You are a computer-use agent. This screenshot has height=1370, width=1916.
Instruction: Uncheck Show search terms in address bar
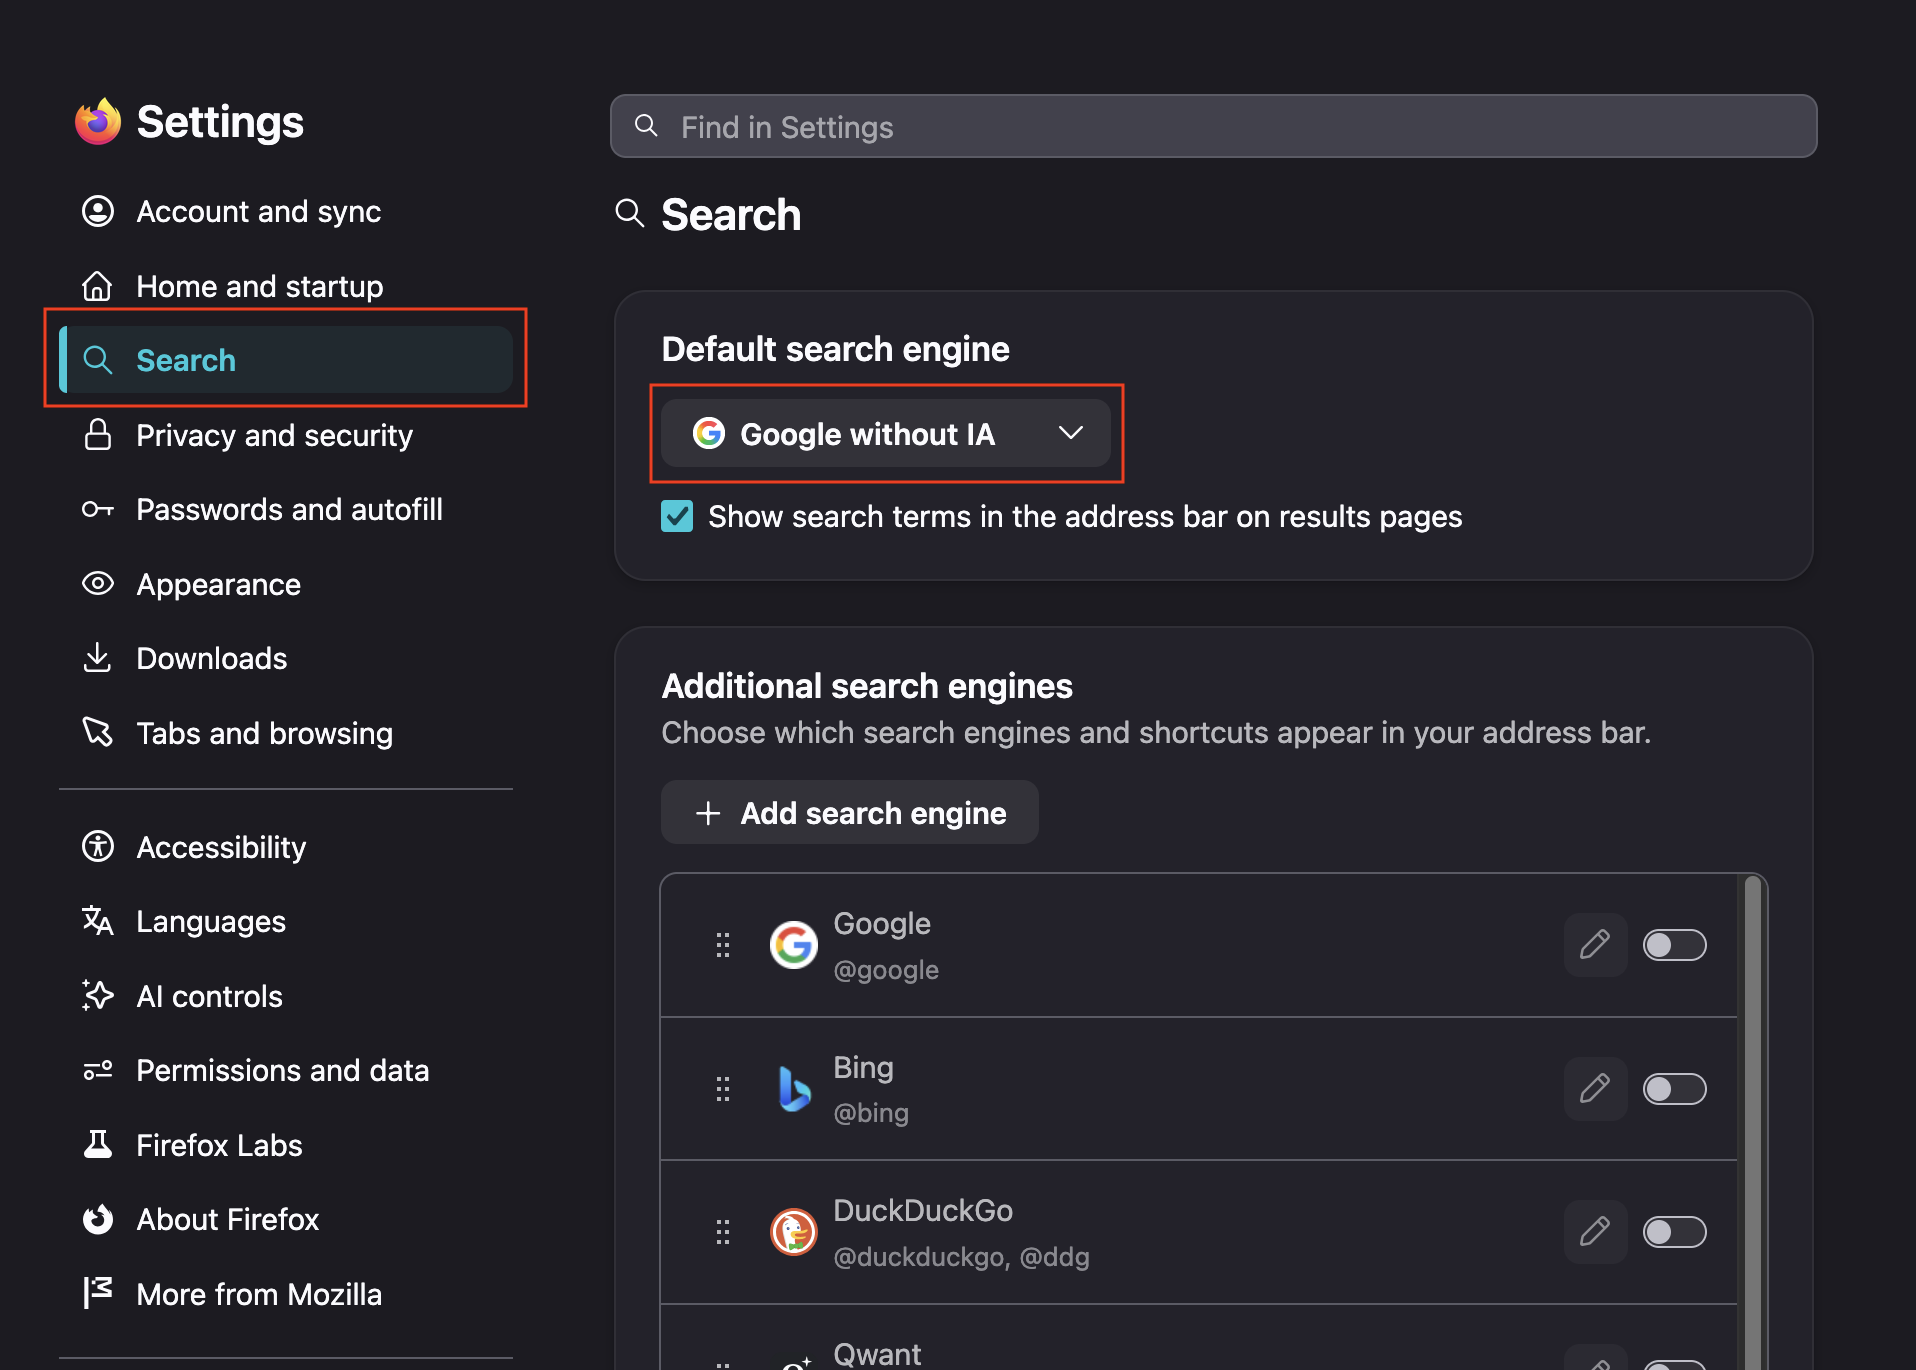(677, 517)
